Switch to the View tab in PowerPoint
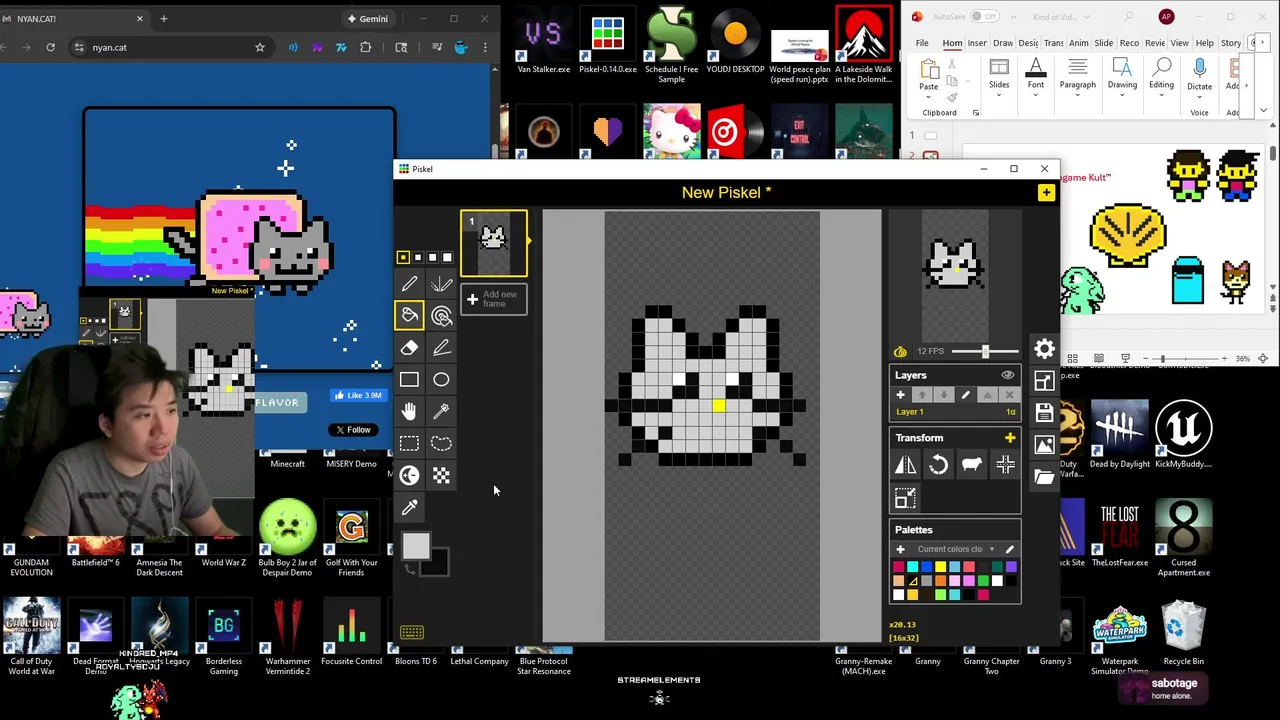Image resolution: width=1280 pixels, height=720 pixels. click(1179, 43)
